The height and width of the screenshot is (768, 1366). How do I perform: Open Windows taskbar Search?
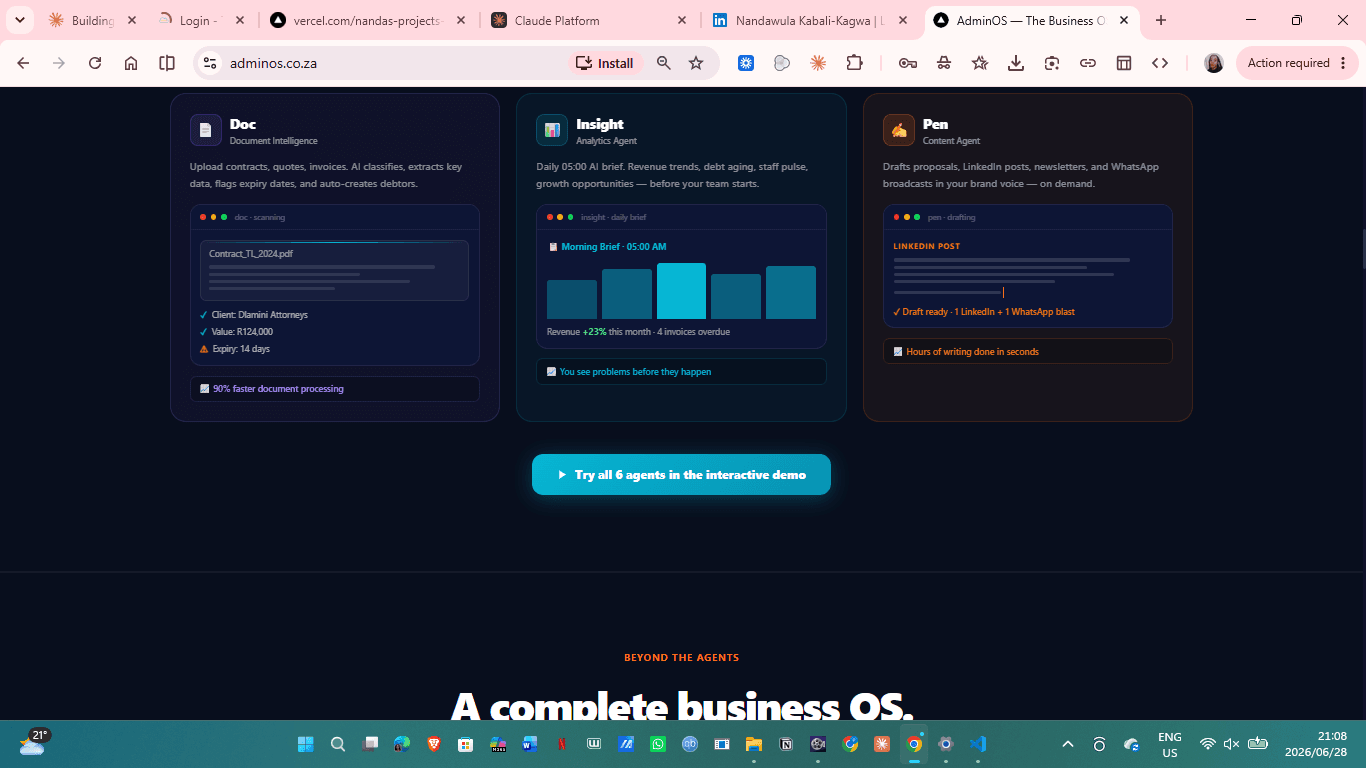338,744
